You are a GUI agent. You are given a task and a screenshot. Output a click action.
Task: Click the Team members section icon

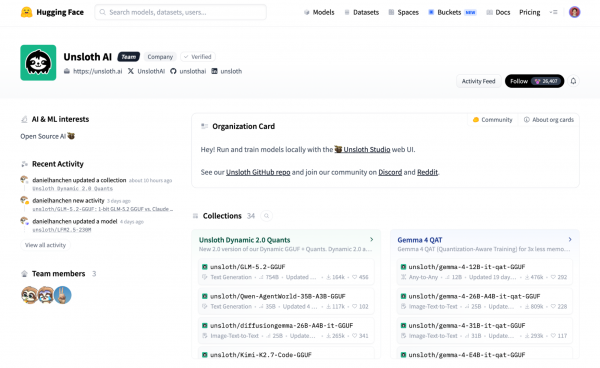pyautogui.click(x=24, y=274)
